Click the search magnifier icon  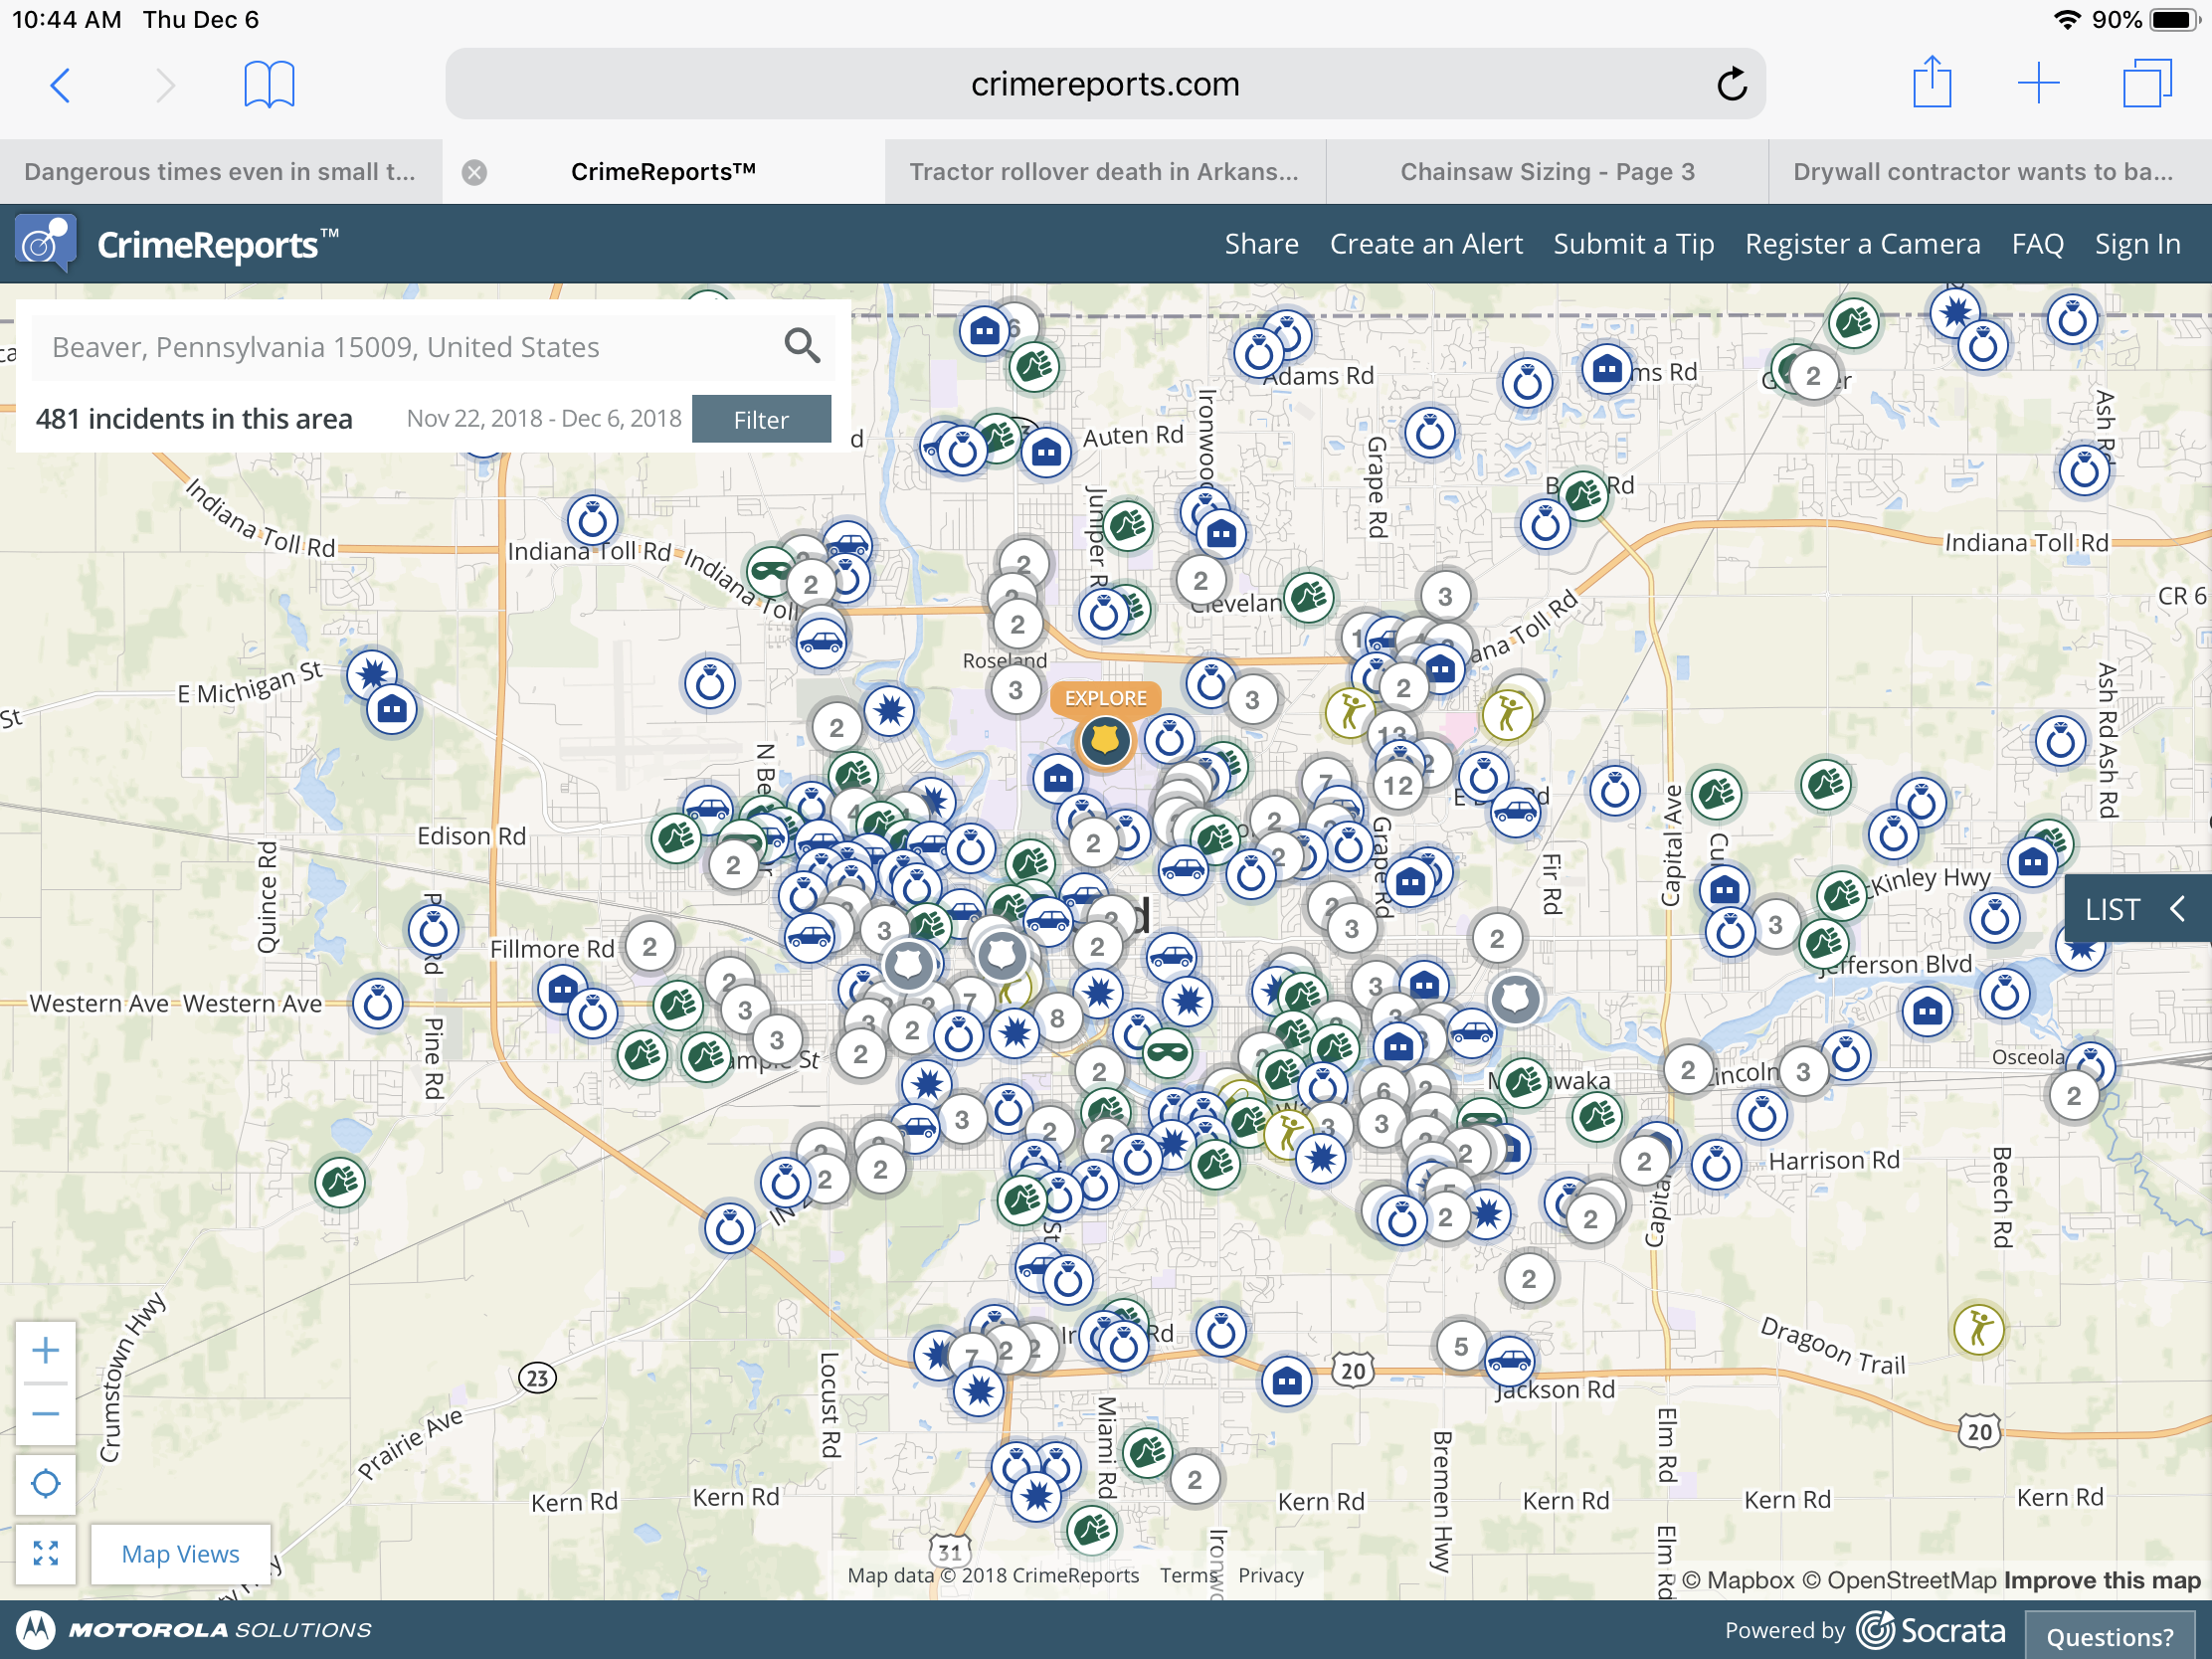point(802,346)
